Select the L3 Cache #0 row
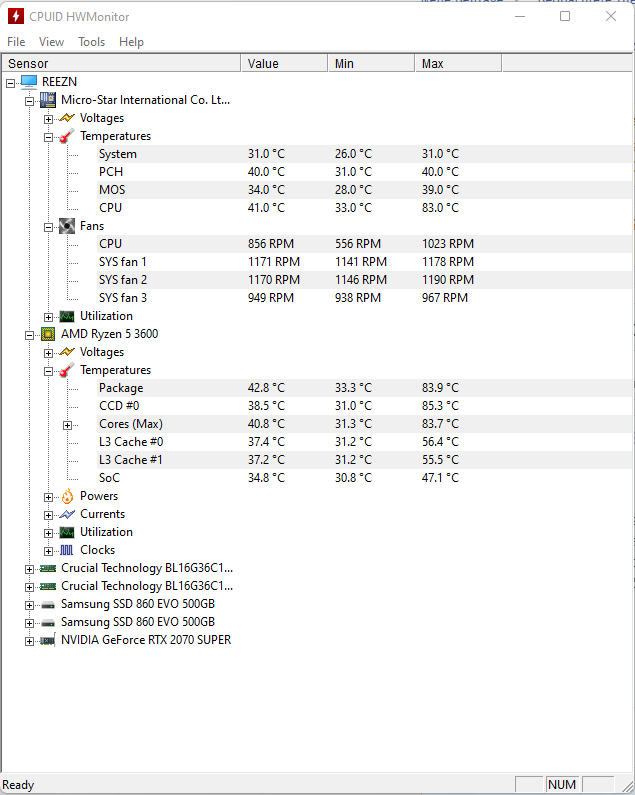635x795 pixels. point(365,442)
